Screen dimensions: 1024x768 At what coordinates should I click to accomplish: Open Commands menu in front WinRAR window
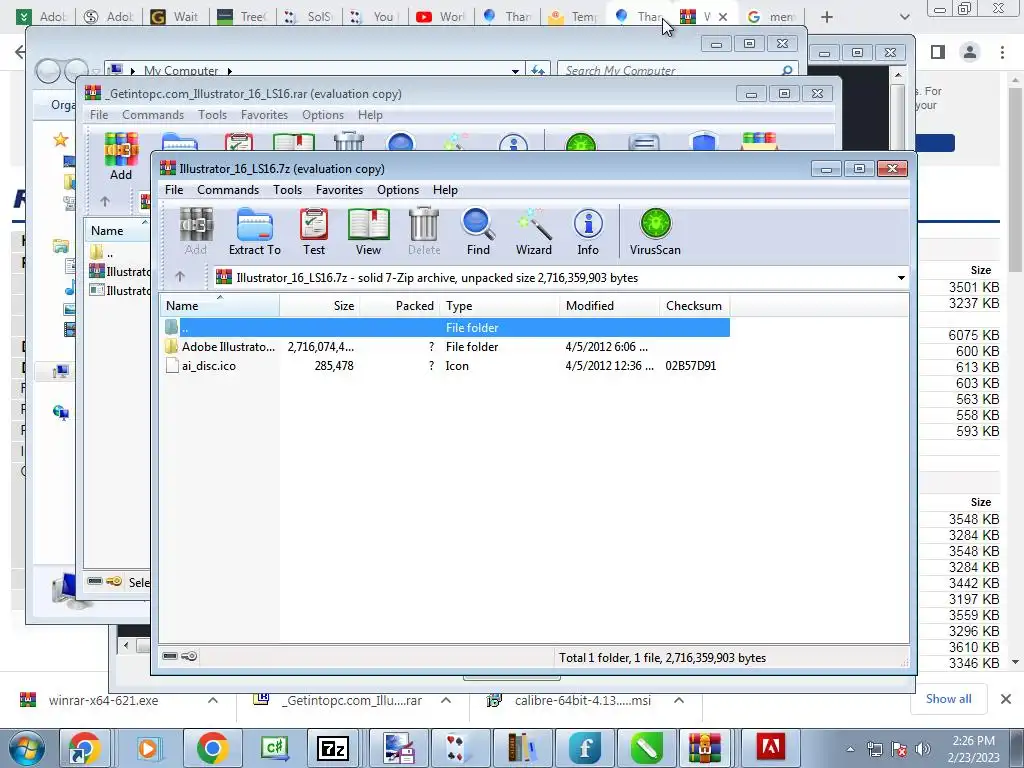click(228, 189)
